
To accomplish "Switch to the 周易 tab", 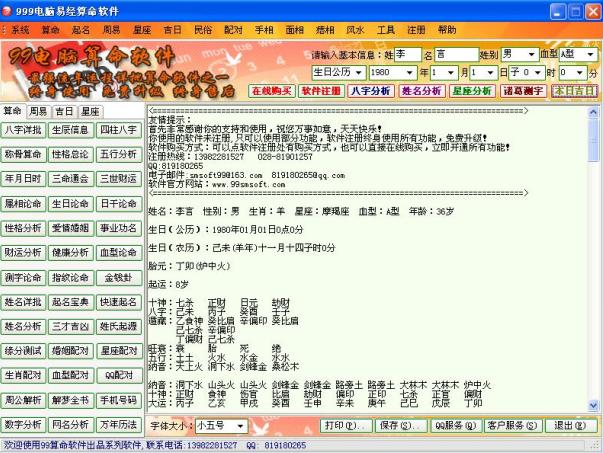I will coord(38,111).
